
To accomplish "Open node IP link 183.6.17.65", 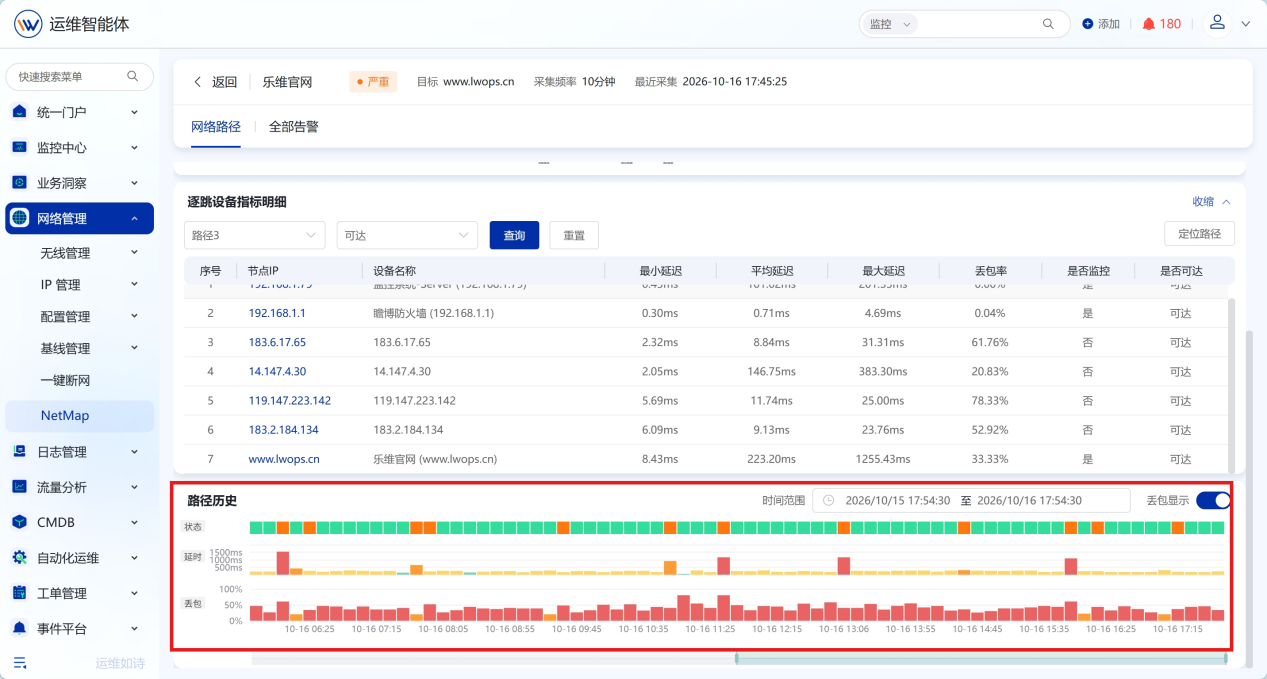I will (277, 342).
